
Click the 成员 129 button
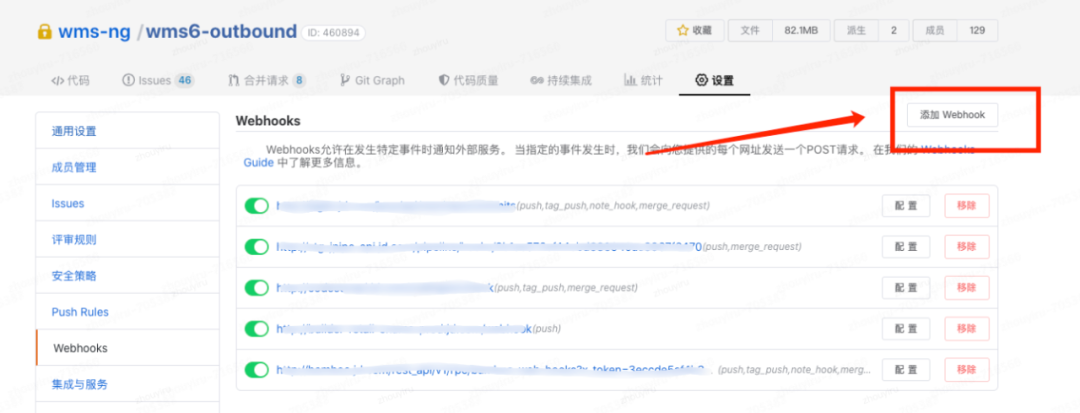[955, 30]
